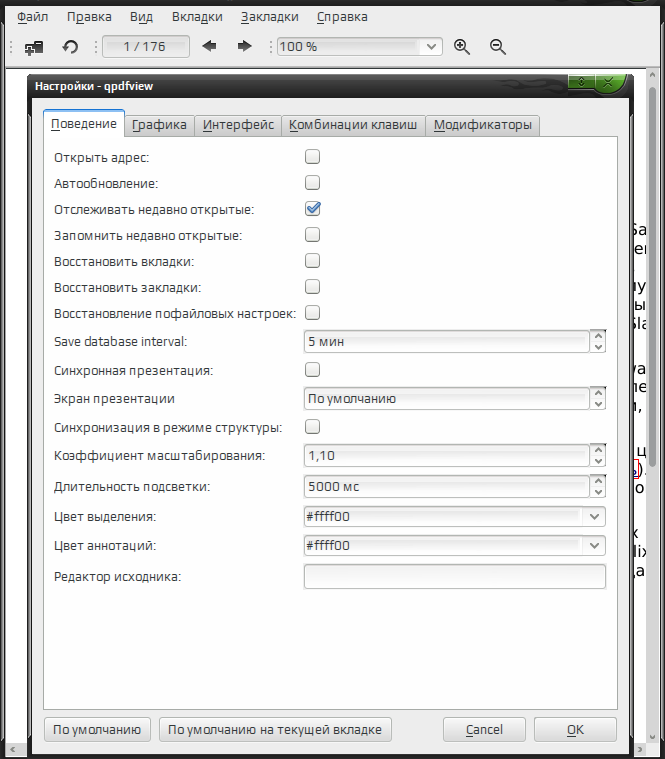Screen dimensions: 665x759
Task: Uncheck Отслеживать недавно открытые
Action: tap(313, 209)
